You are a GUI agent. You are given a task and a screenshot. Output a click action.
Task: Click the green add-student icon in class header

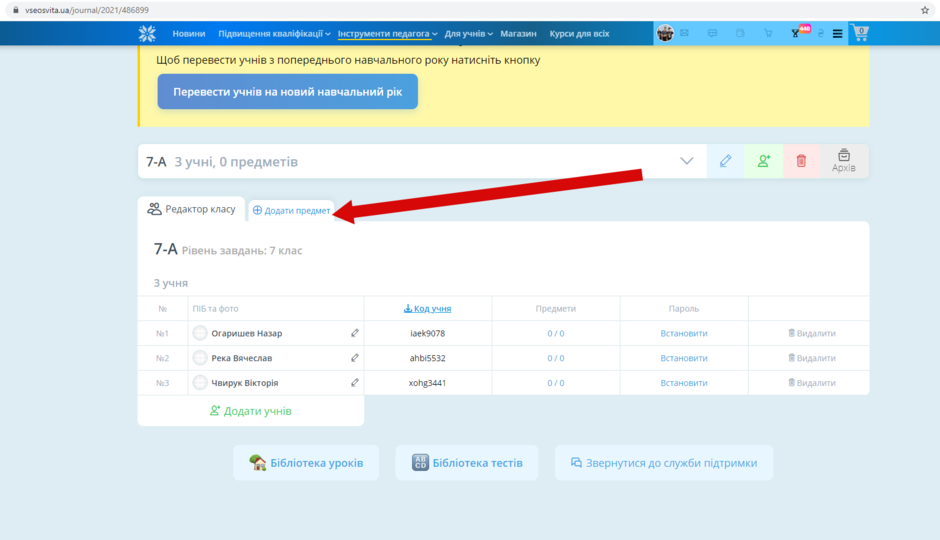pyautogui.click(x=763, y=161)
